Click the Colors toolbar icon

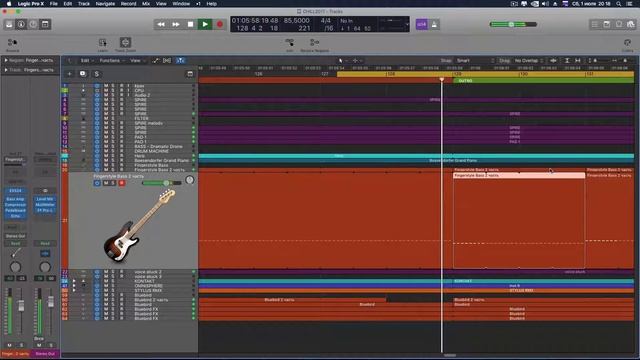[627, 44]
